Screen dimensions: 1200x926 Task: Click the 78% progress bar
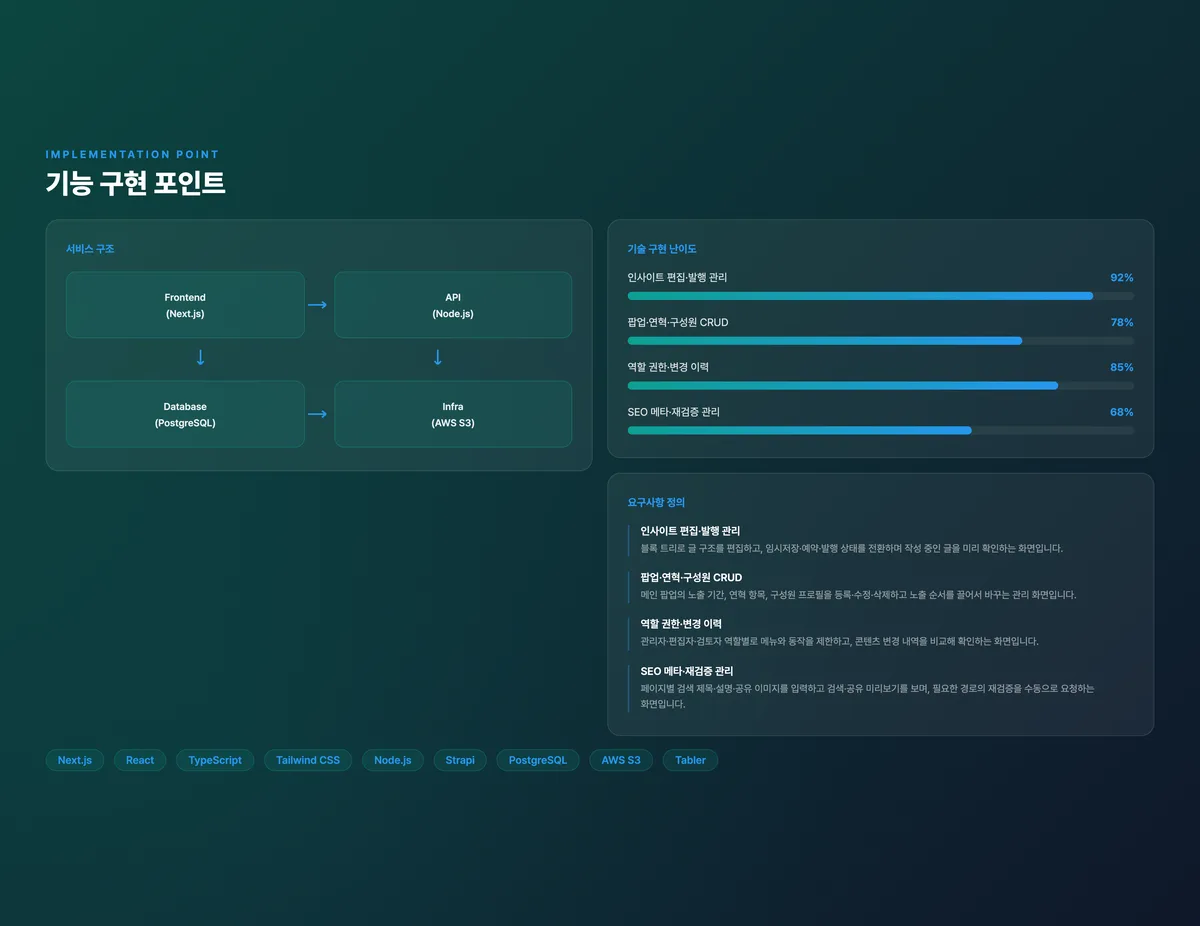[x=881, y=341]
